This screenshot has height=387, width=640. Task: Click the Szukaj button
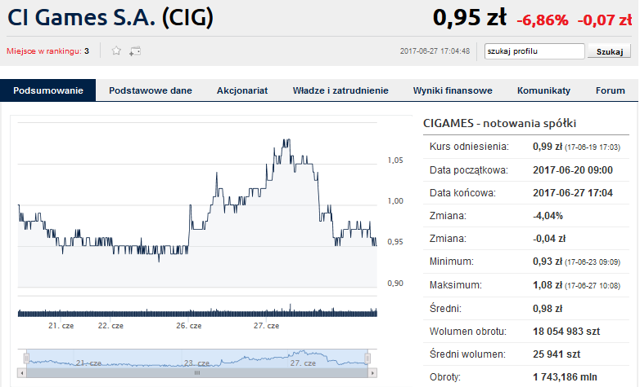[x=609, y=51]
